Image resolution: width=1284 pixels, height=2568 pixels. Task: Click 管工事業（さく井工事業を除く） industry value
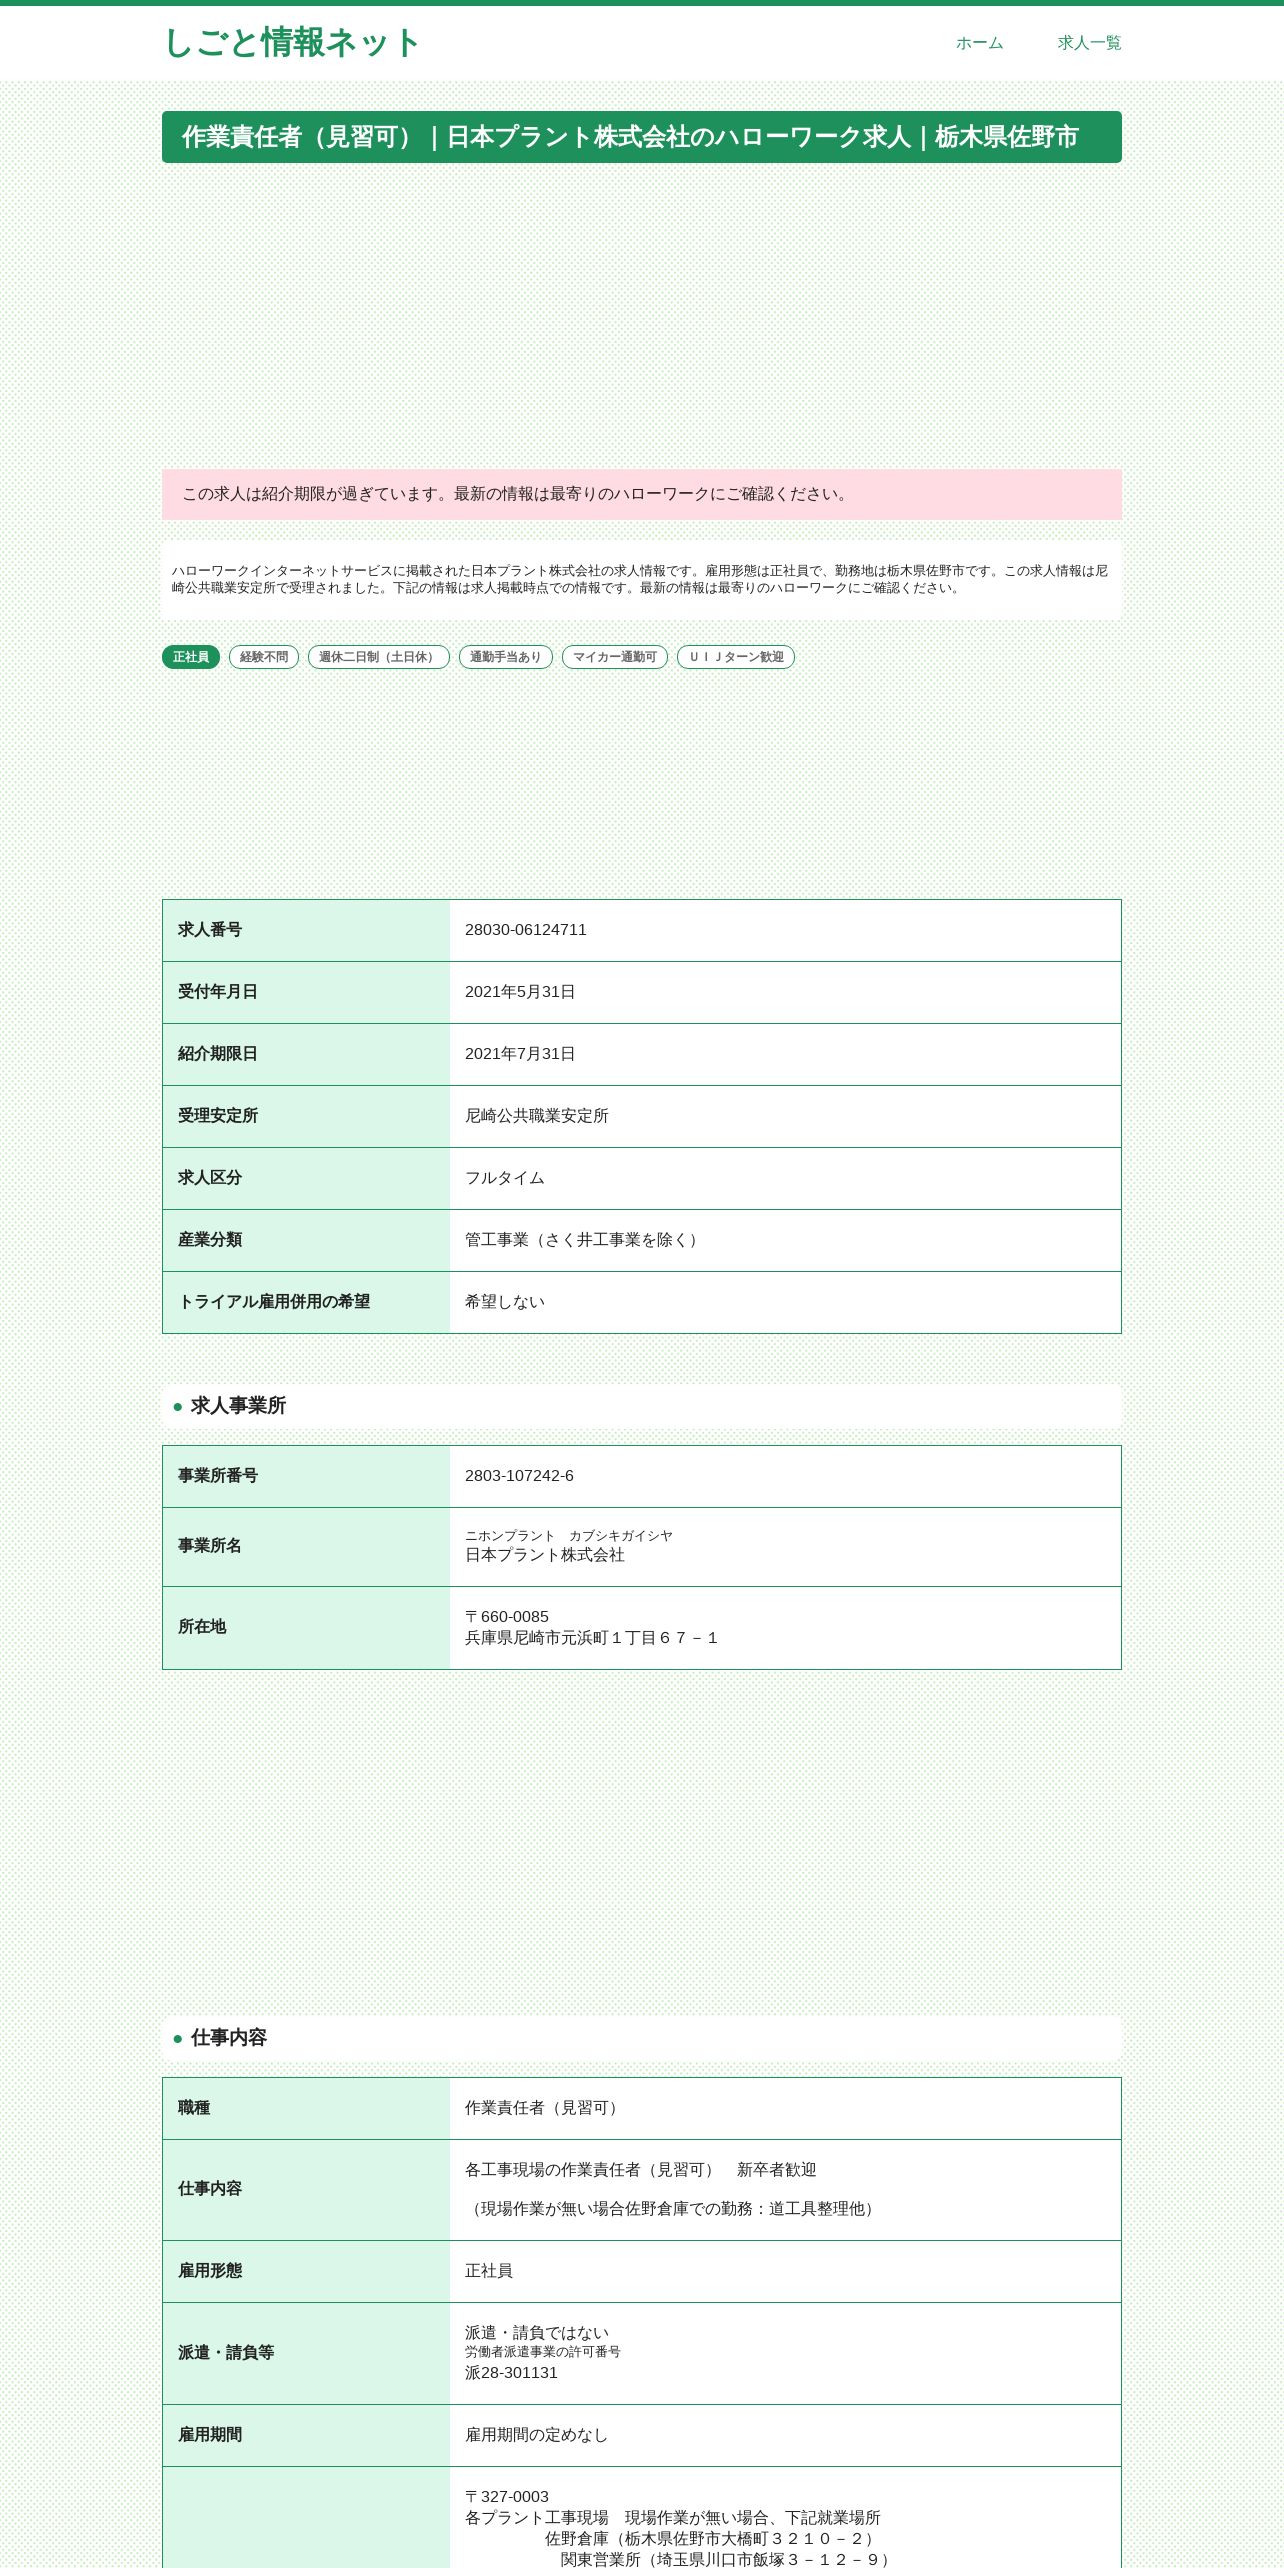[x=585, y=1240]
